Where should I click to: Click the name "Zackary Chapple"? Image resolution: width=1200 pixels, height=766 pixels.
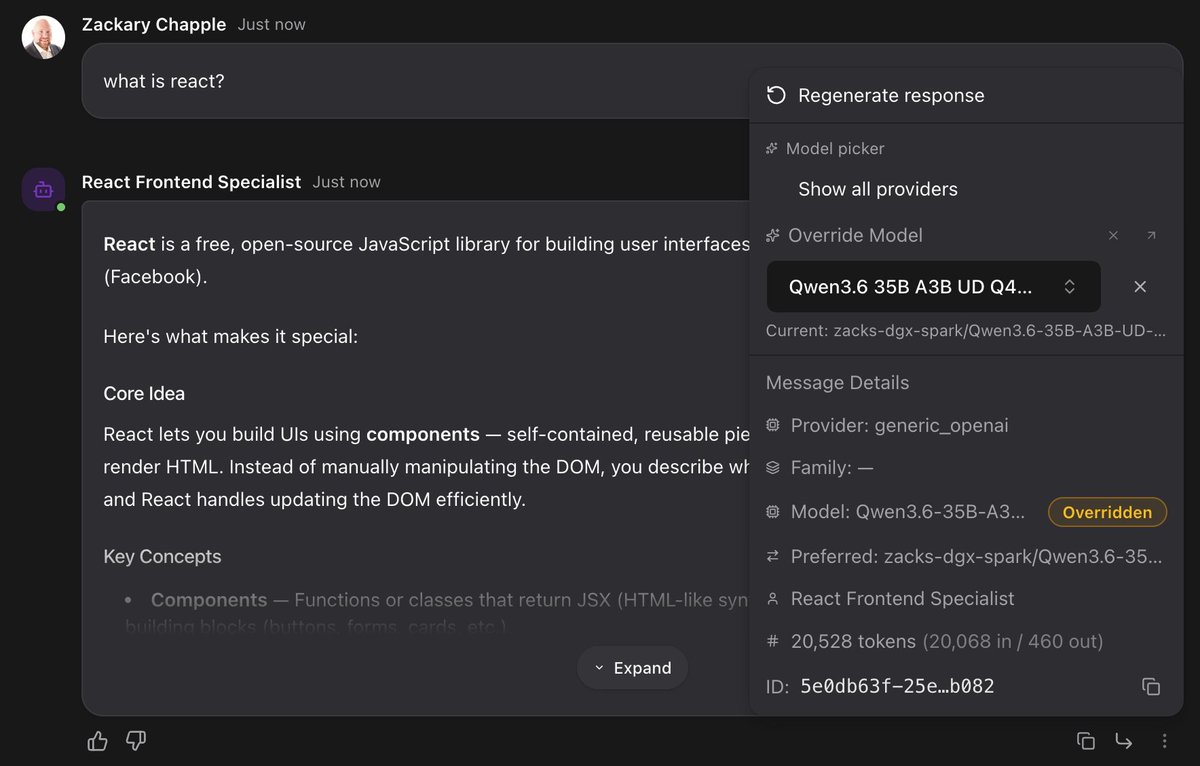[154, 24]
